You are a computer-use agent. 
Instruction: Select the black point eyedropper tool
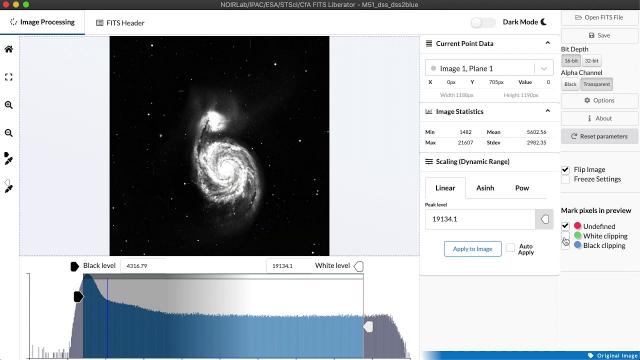click(9, 159)
